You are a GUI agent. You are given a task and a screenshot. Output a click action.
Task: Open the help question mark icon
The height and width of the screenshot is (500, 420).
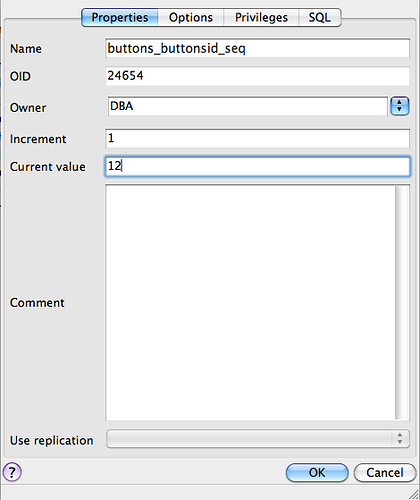[x=12, y=472]
